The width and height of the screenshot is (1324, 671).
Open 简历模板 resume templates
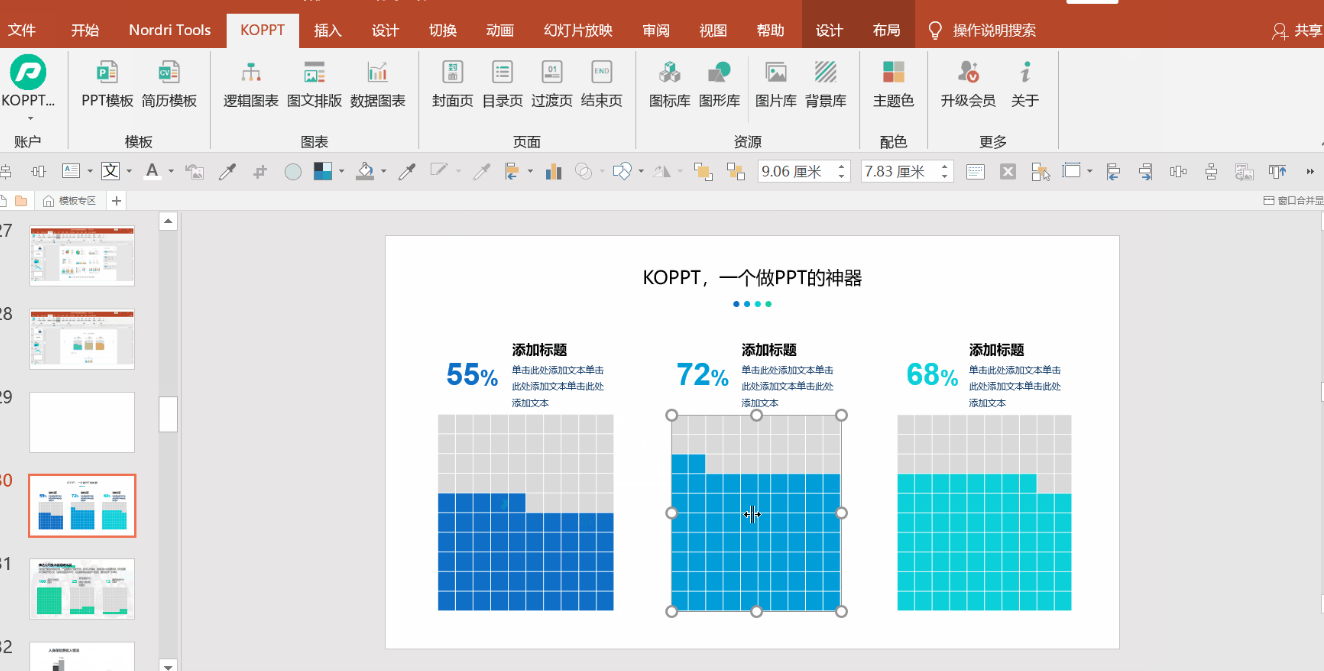coord(169,82)
